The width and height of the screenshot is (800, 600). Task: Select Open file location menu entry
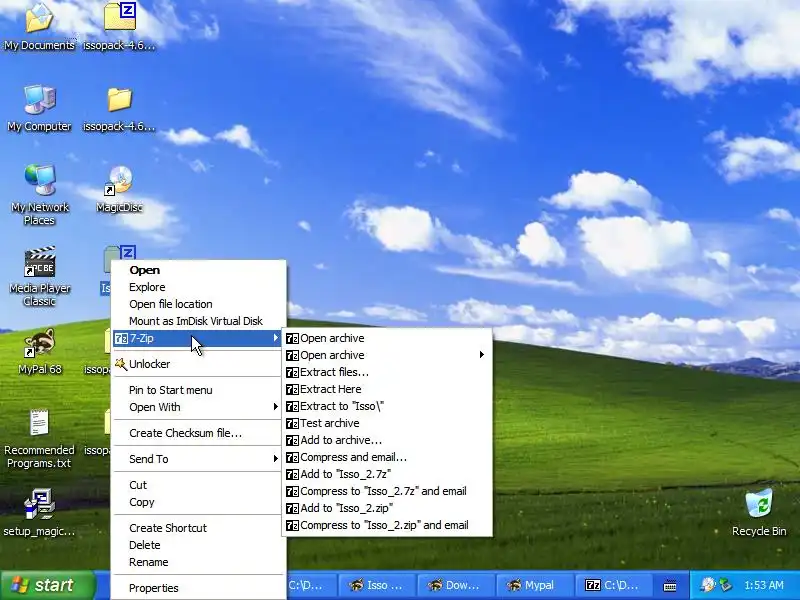coord(198,304)
